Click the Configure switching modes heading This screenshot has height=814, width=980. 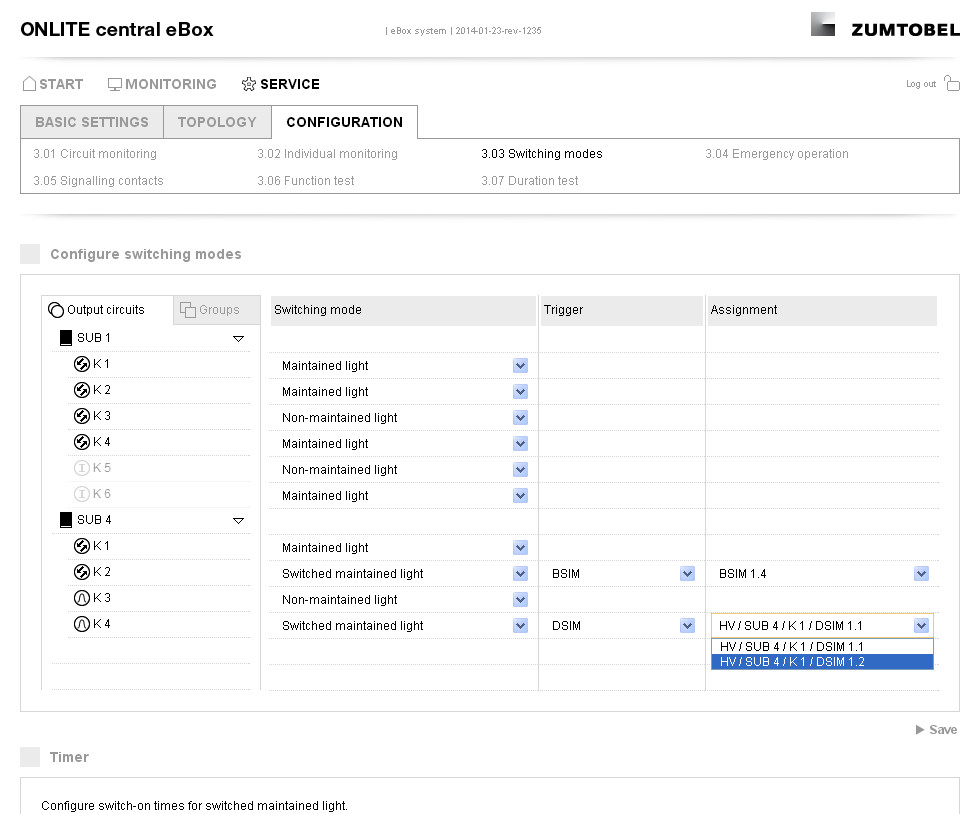coord(146,254)
